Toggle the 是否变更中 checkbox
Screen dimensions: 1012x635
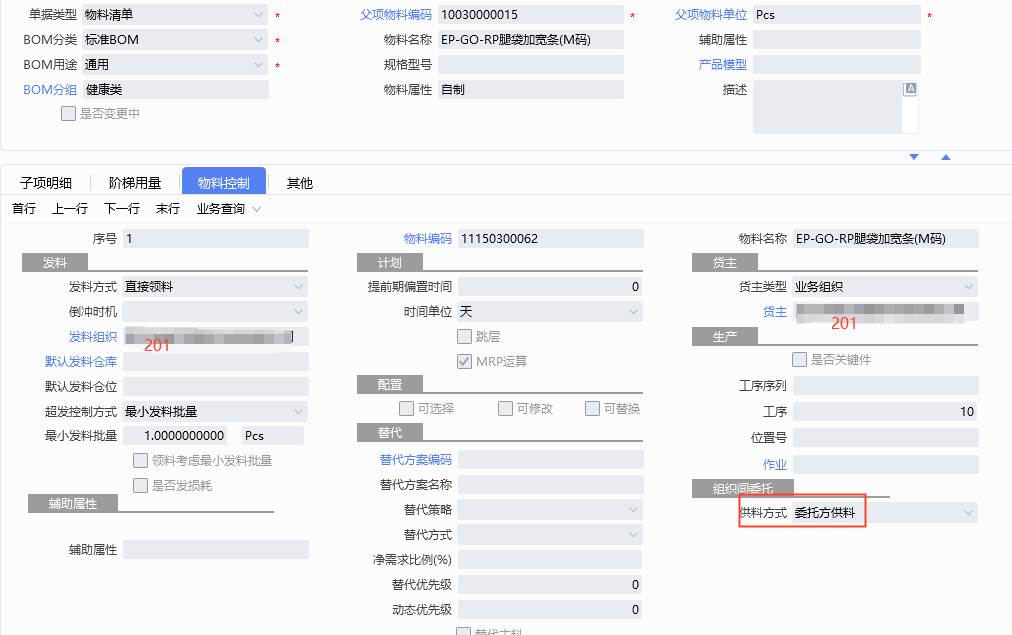[x=68, y=114]
